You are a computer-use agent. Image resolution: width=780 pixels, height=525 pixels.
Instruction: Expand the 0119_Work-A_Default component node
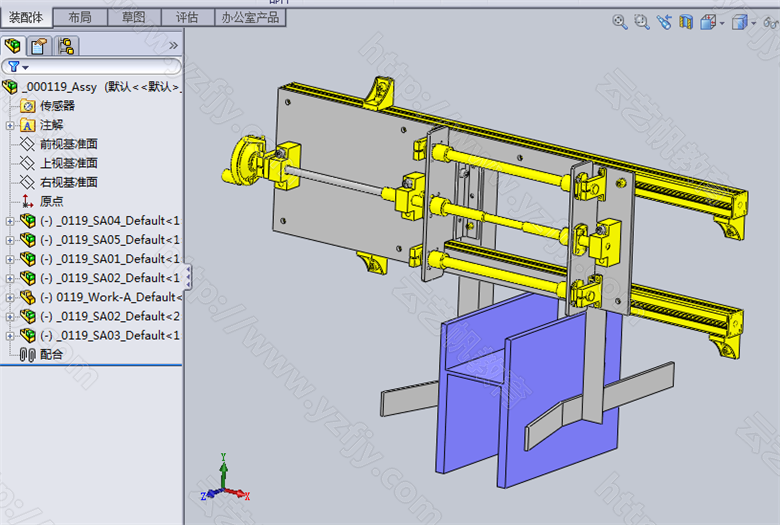[10, 298]
